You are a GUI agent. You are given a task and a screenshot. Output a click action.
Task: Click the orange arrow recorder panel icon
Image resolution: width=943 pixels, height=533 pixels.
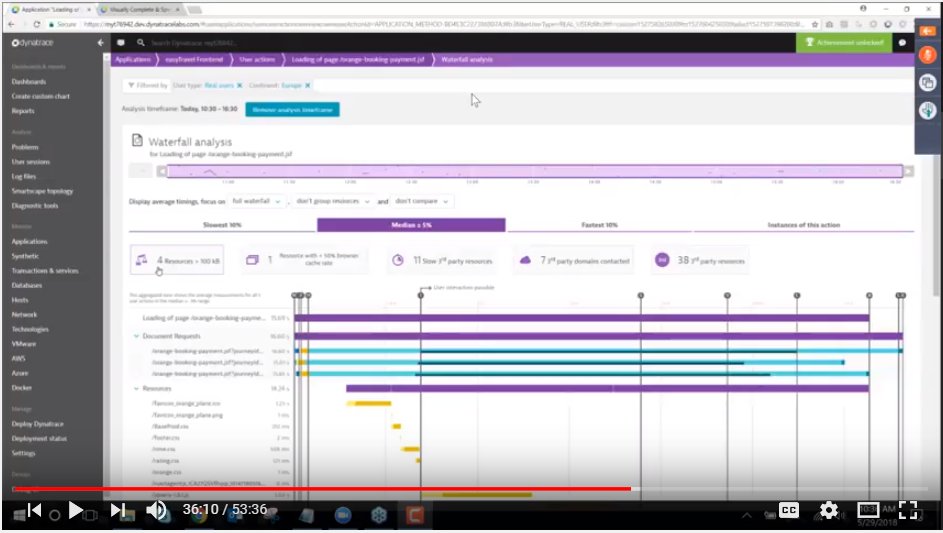(x=927, y=31)
